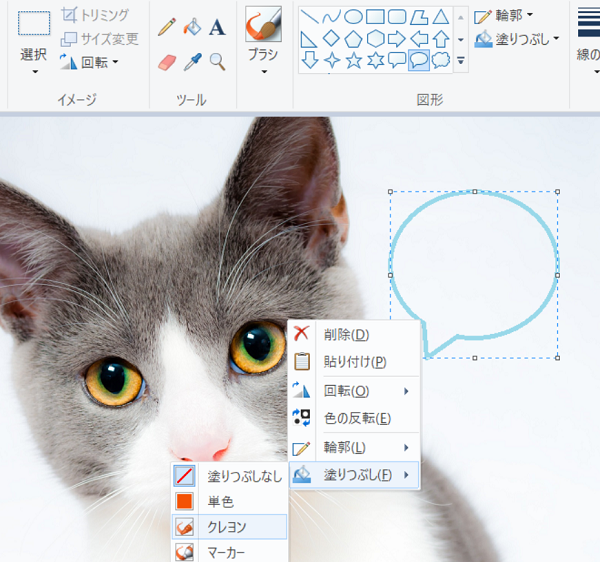
Task: Choose the straight line shape
Action: (x=309, y=16)
